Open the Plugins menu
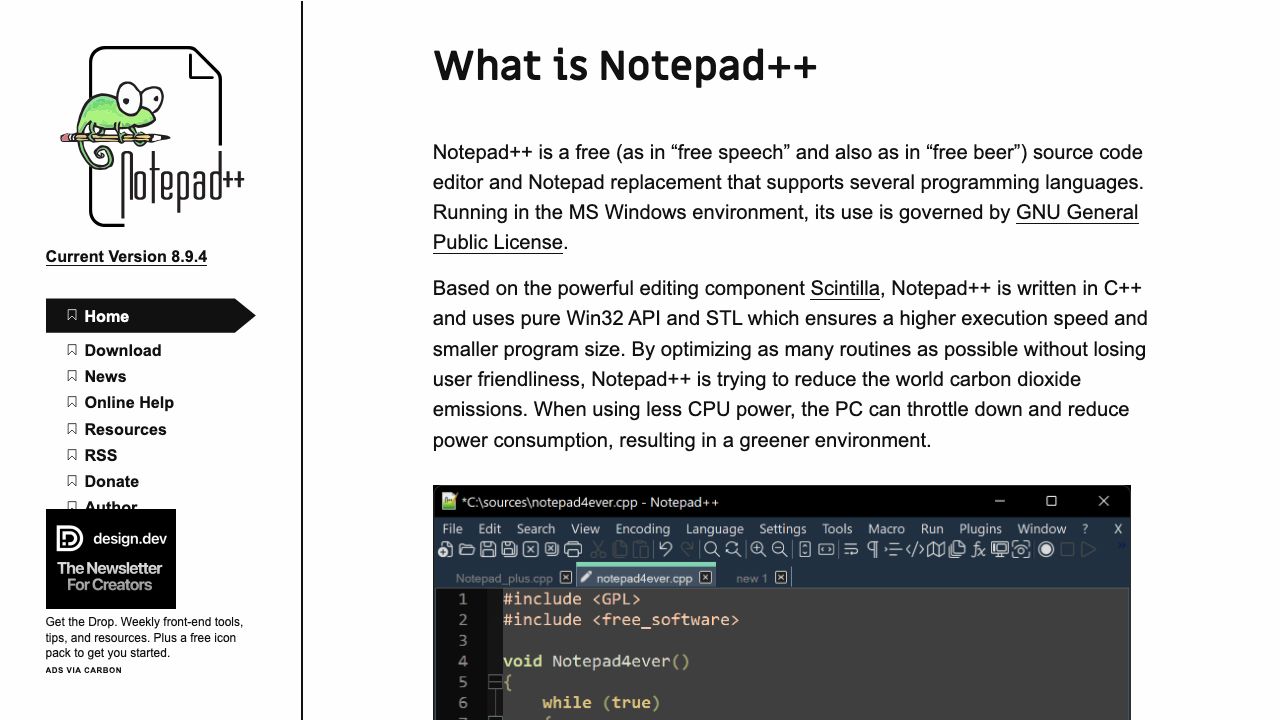The width and height of the screenshot is (1280, 720). coord(981,529)
